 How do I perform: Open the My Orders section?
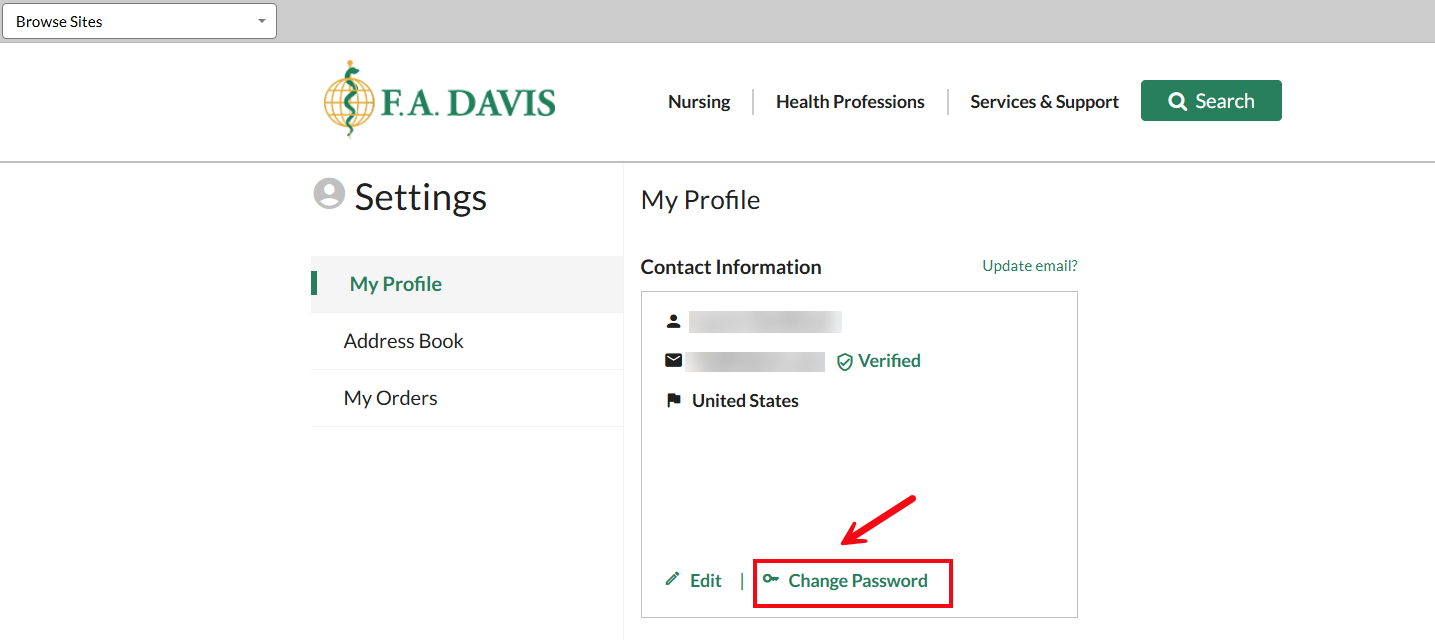(x=390, y=398)
